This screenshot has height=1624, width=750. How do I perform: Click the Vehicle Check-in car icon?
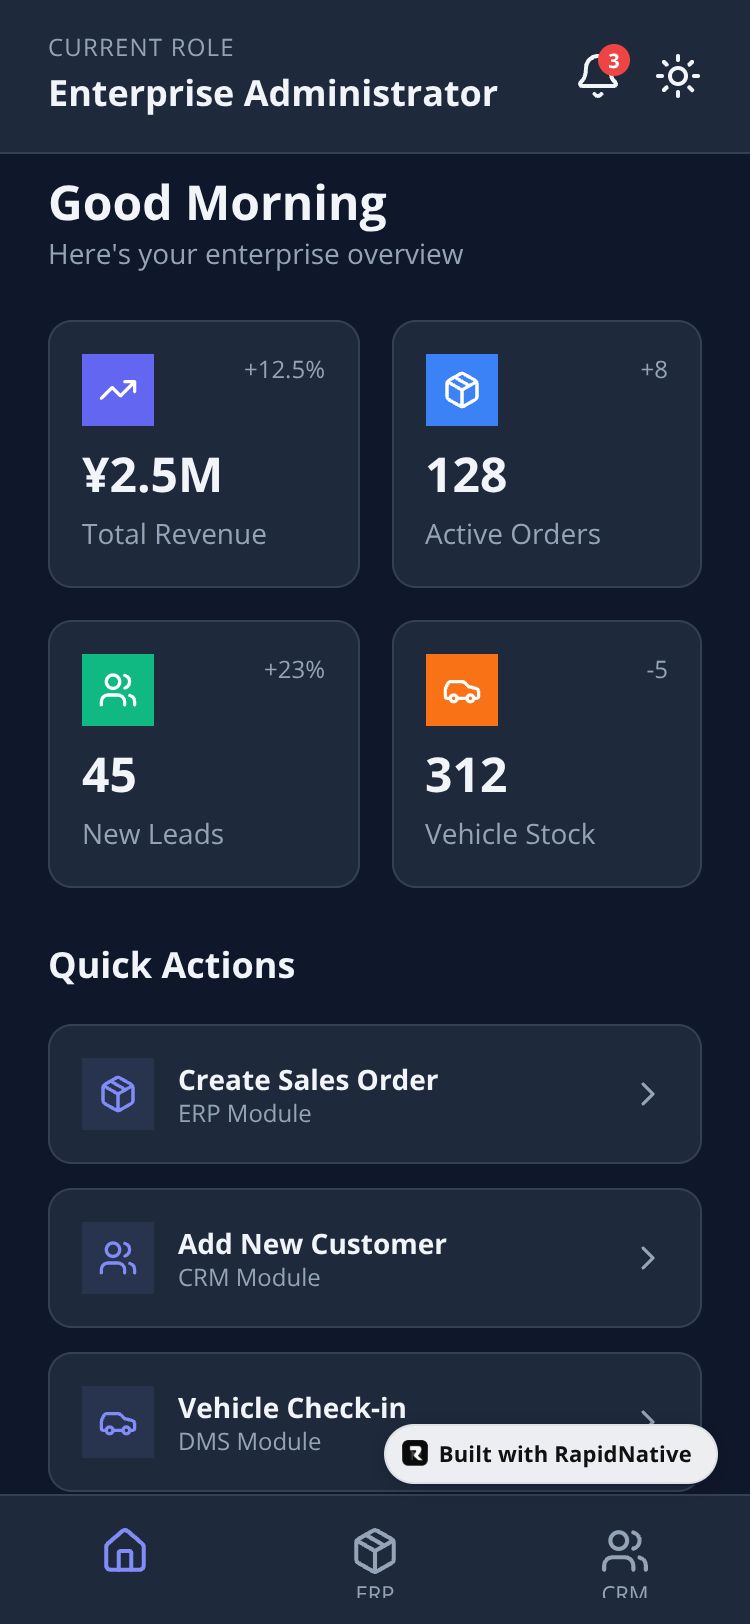coord(118,1422)
